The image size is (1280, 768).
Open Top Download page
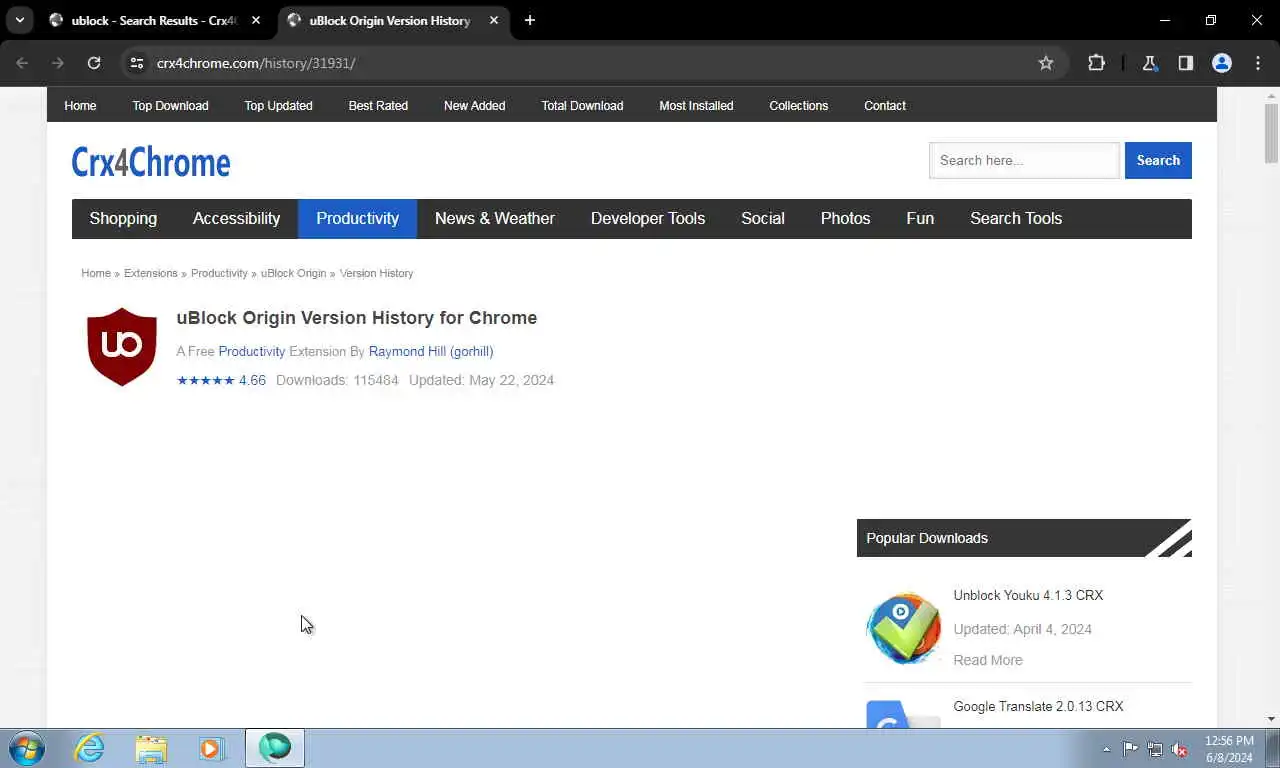click(x=171, y=105)
